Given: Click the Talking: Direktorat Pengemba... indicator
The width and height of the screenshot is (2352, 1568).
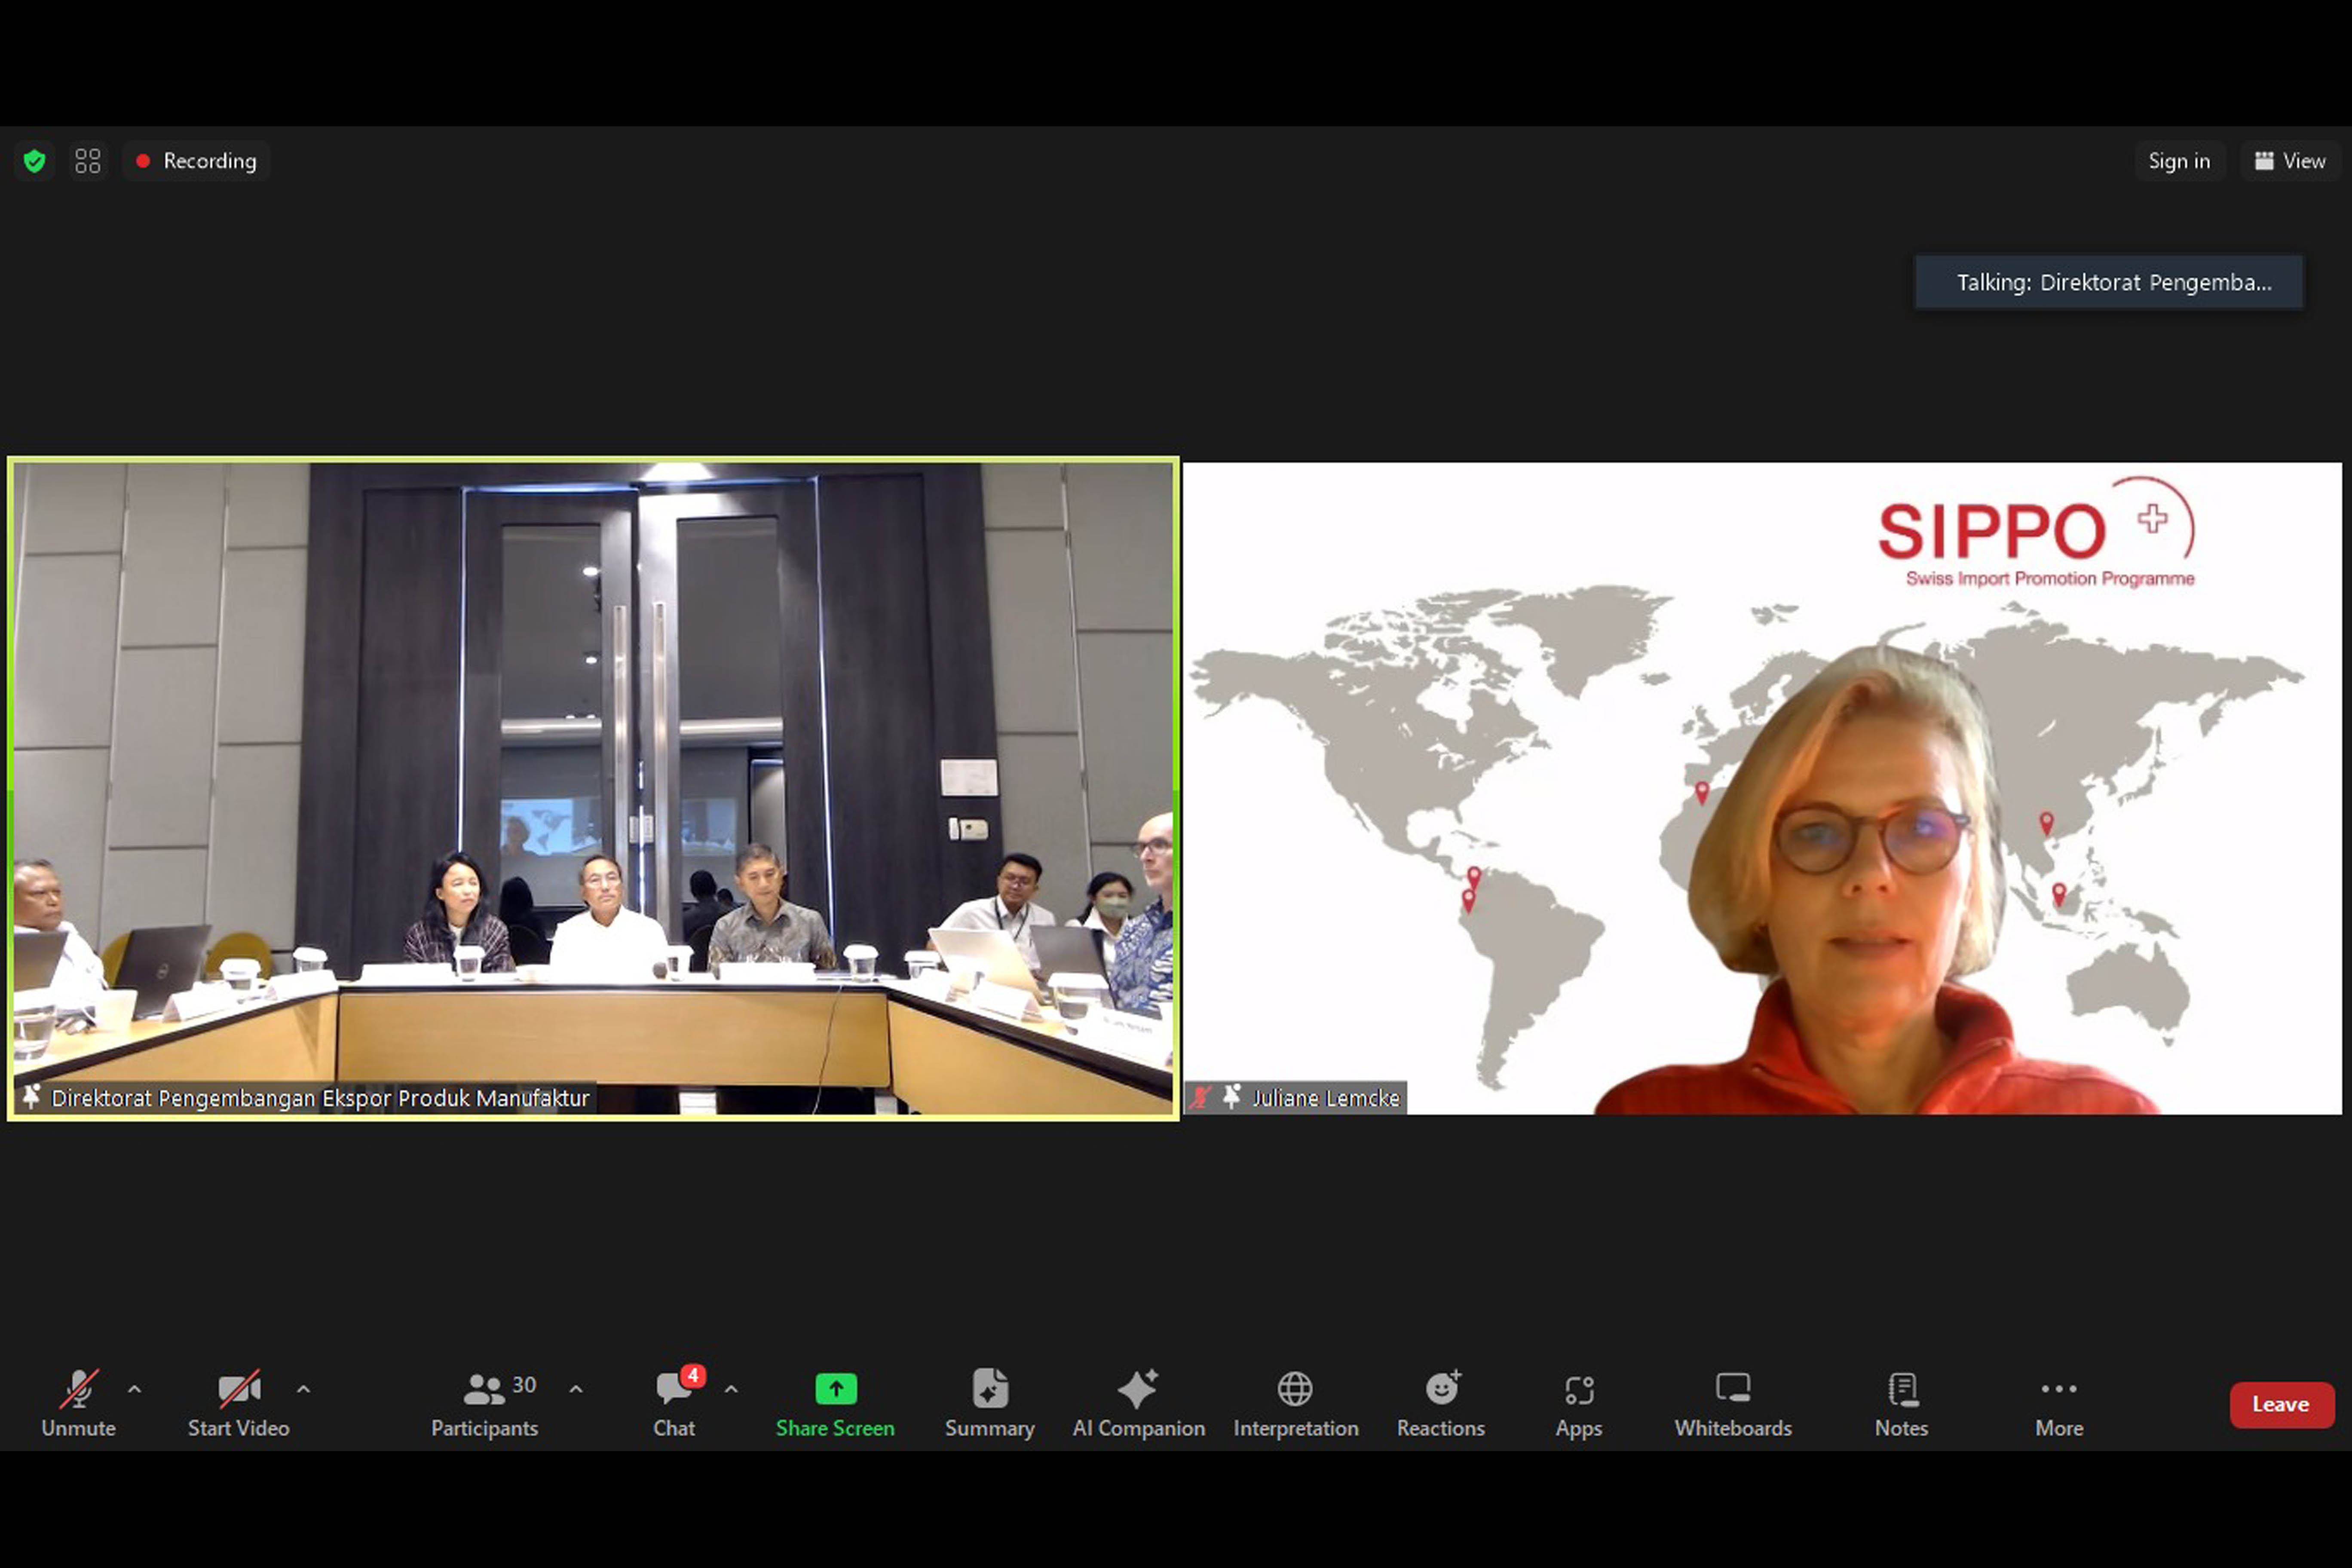Looking at the screenshot, I should click(2109, 283).
